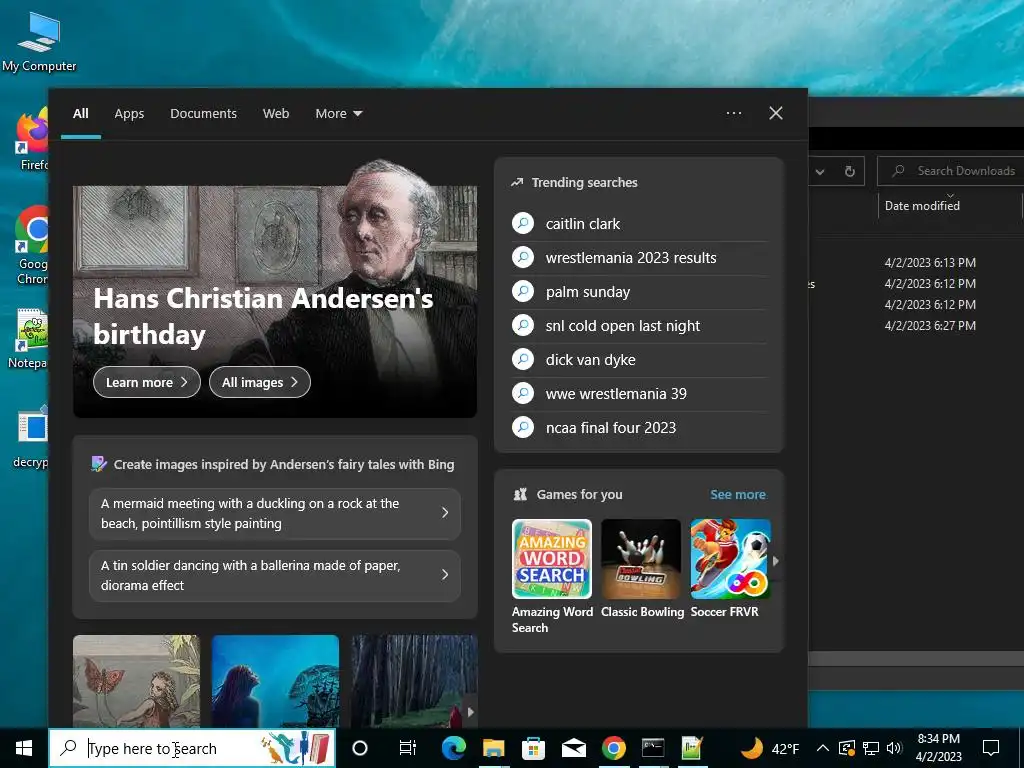This screenshot has height=768, width=1024.
Task: Open the search panel options ellipsis
Action: click(x=734, y=113)
